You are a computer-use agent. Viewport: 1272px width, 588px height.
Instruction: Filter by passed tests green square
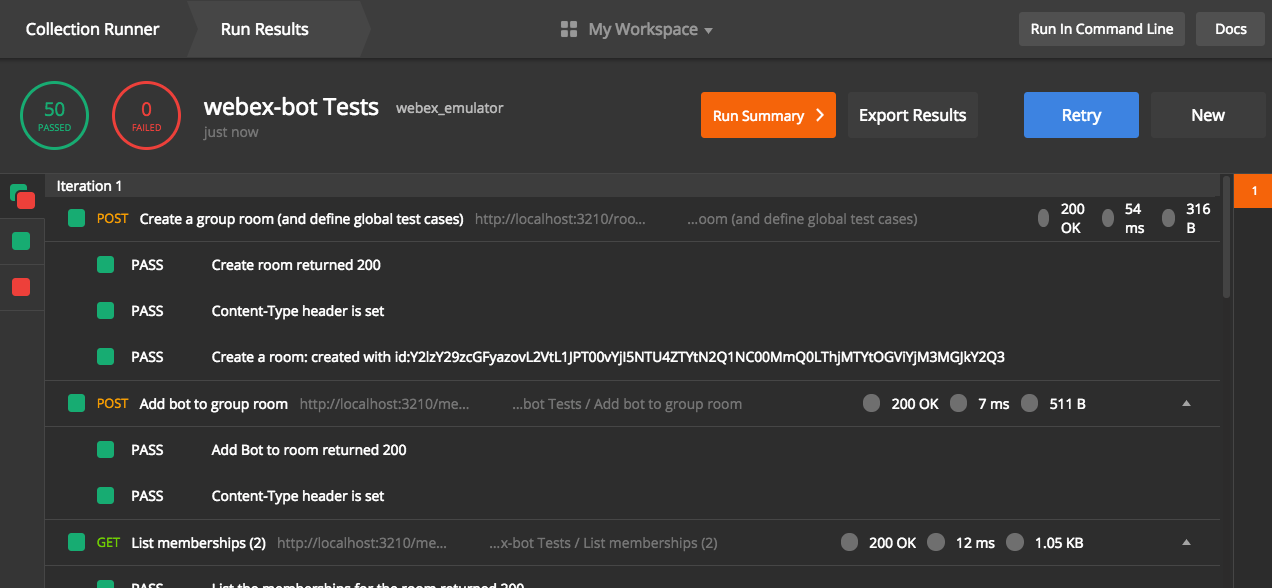coord(21,241)
